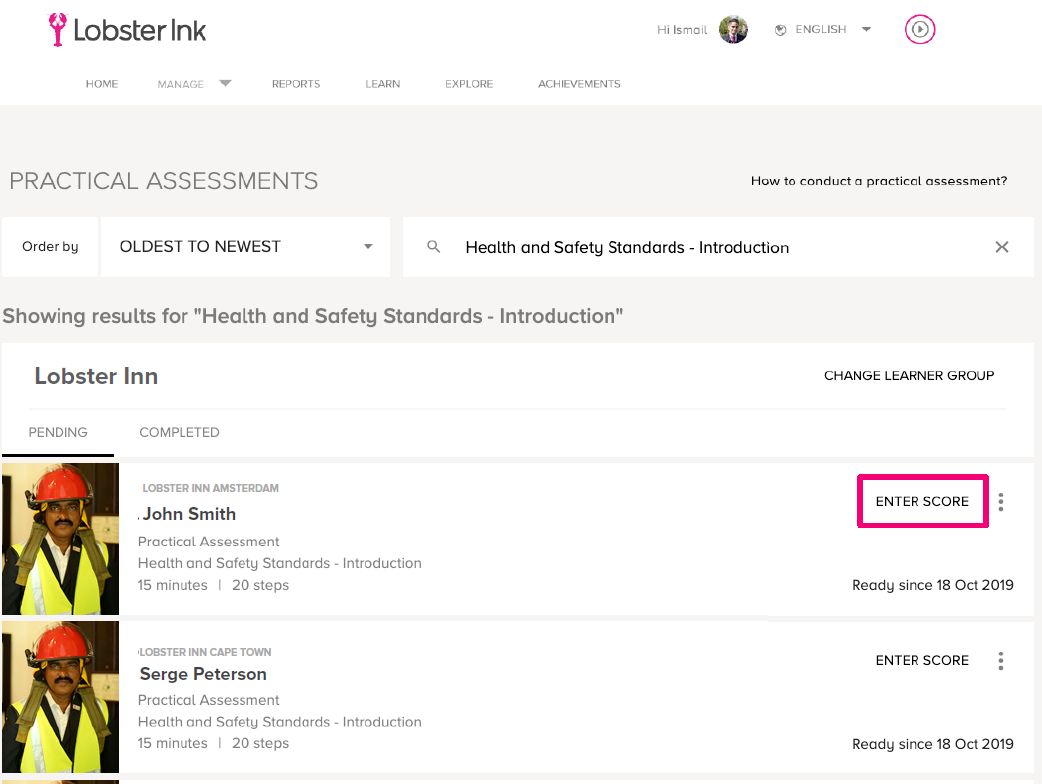Click 'Practical Assessment' in Serge Peterson's row
The image size is (1042, 784).
coord(208,700)
